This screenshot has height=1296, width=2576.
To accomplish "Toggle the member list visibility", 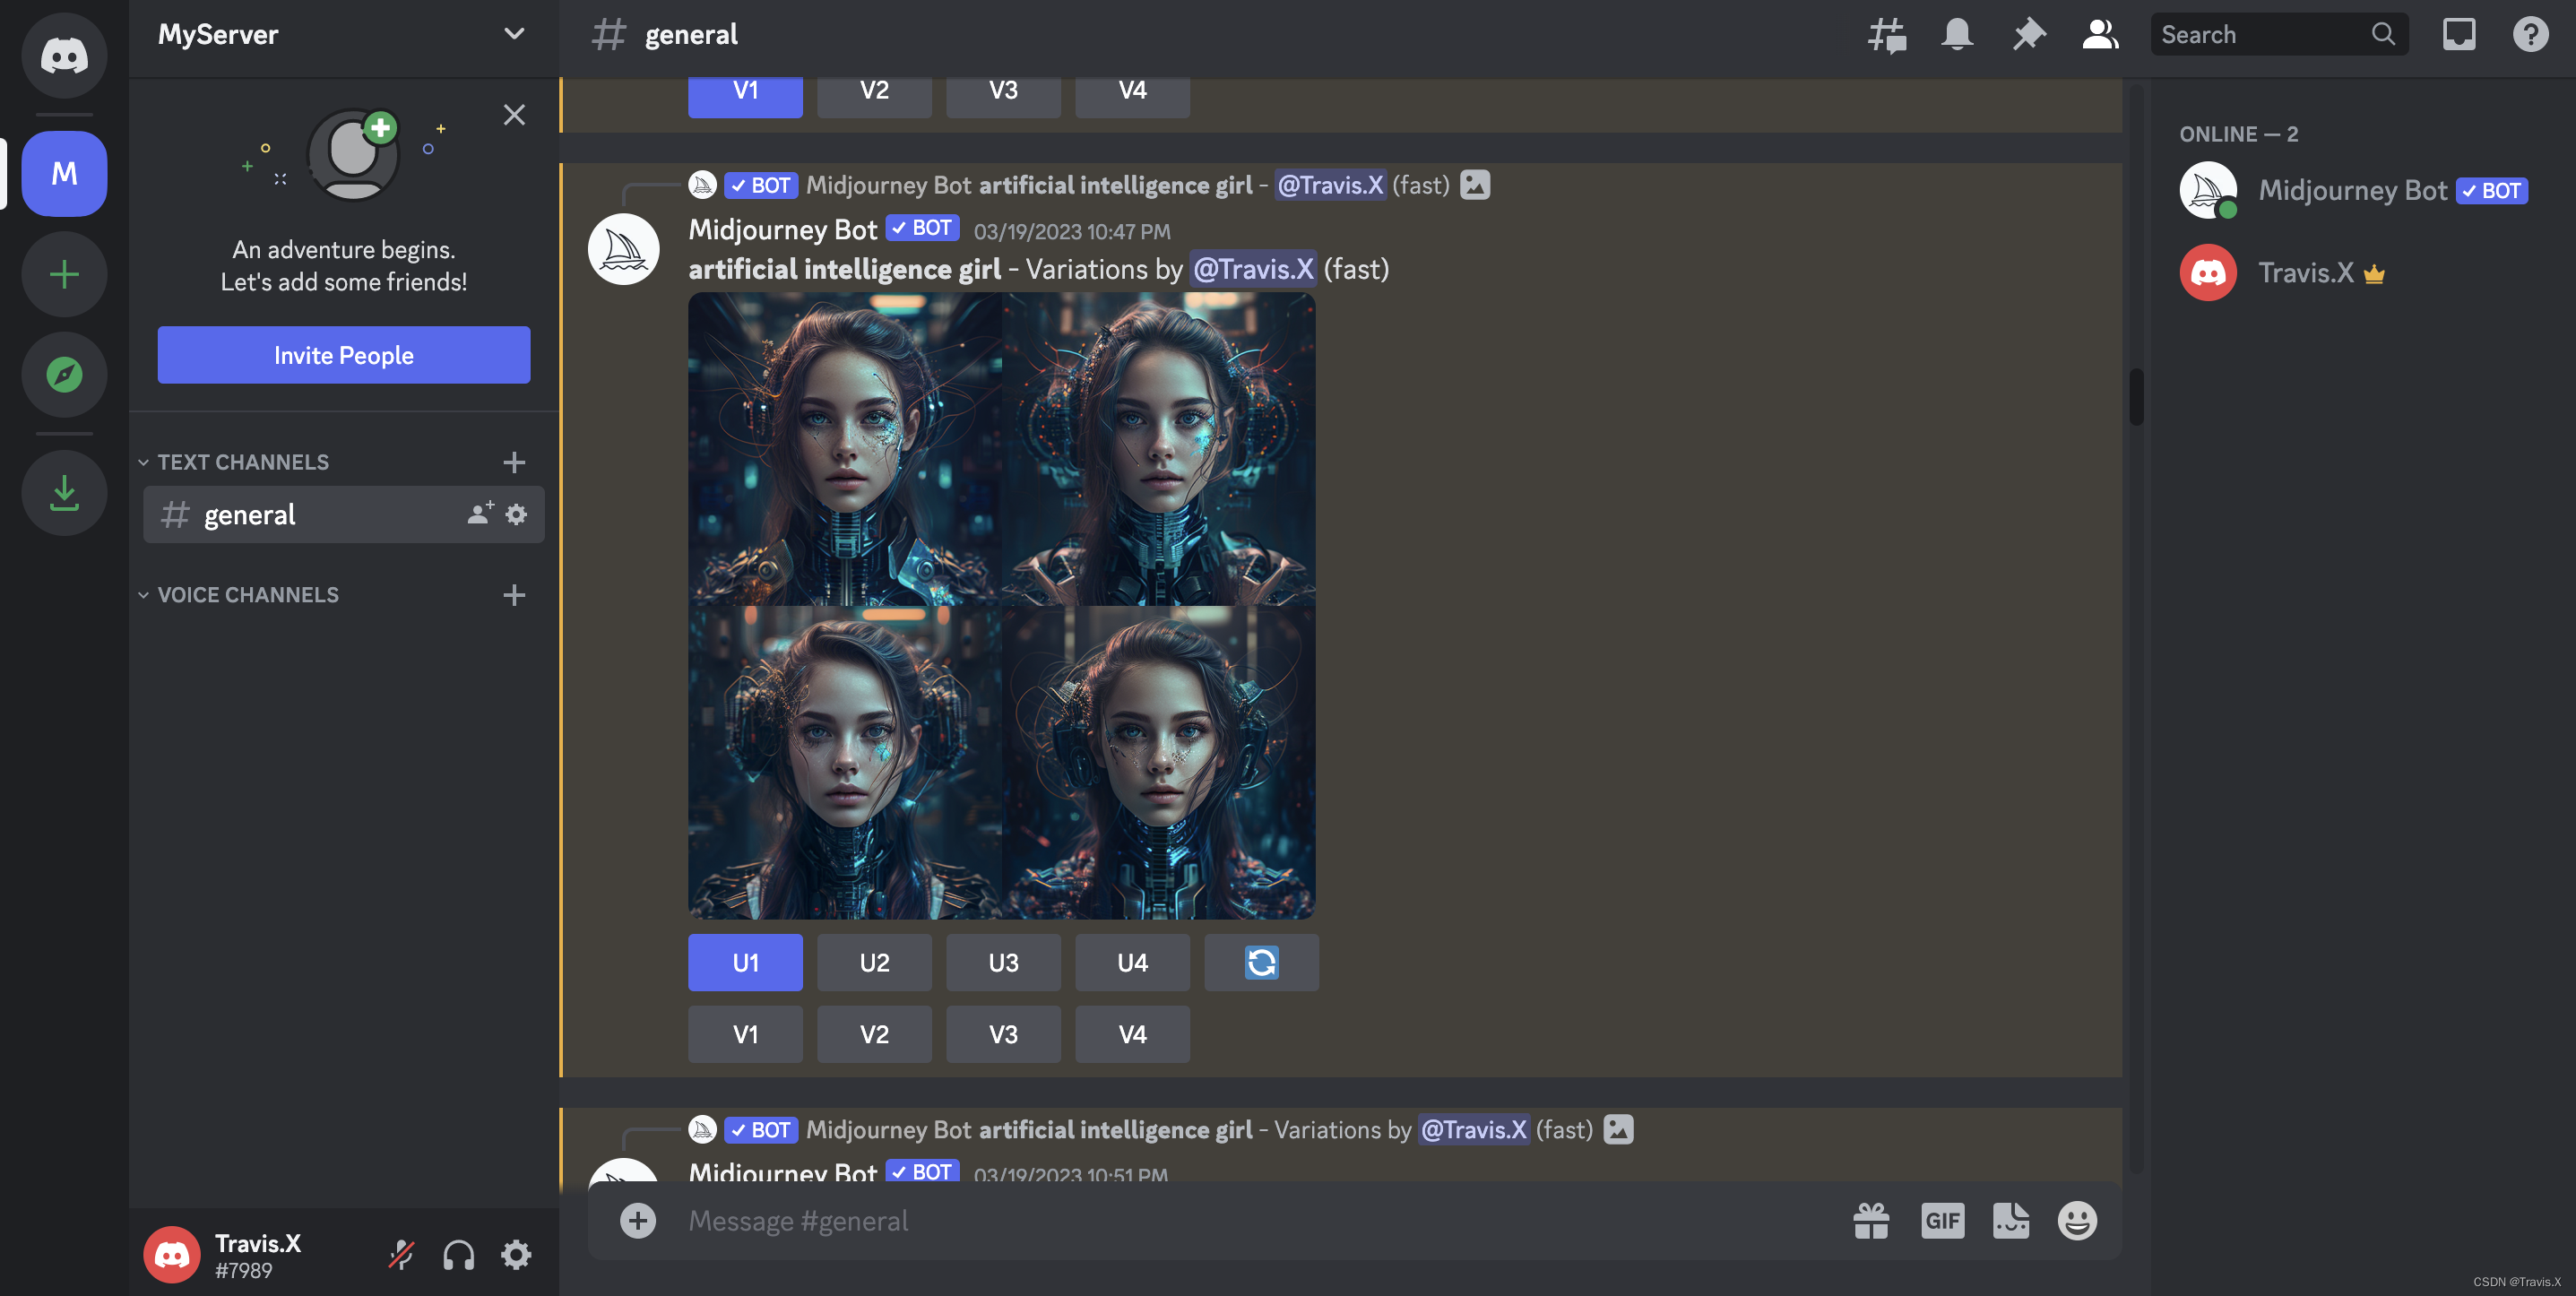I will tap(2099, 35).
